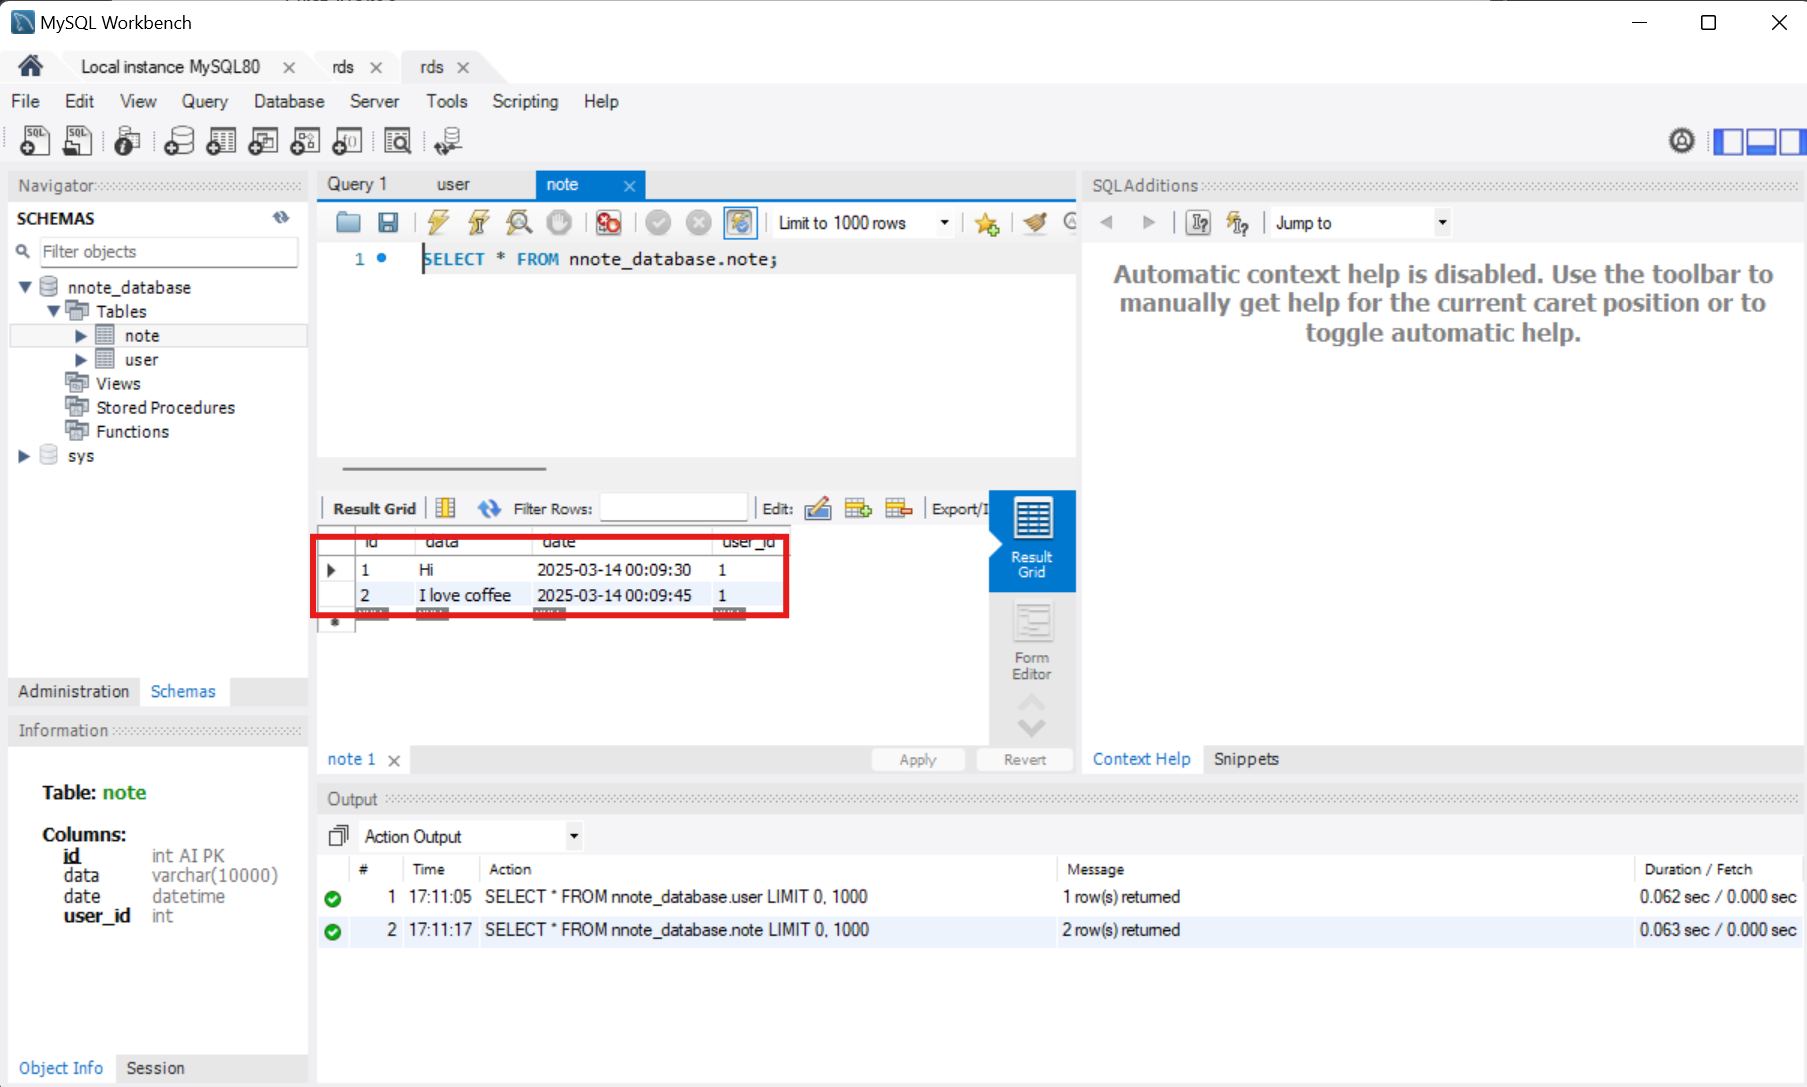Screen dimensions: 1807x1087
Task: Create a new schema icon
Action: pos(179,141)
